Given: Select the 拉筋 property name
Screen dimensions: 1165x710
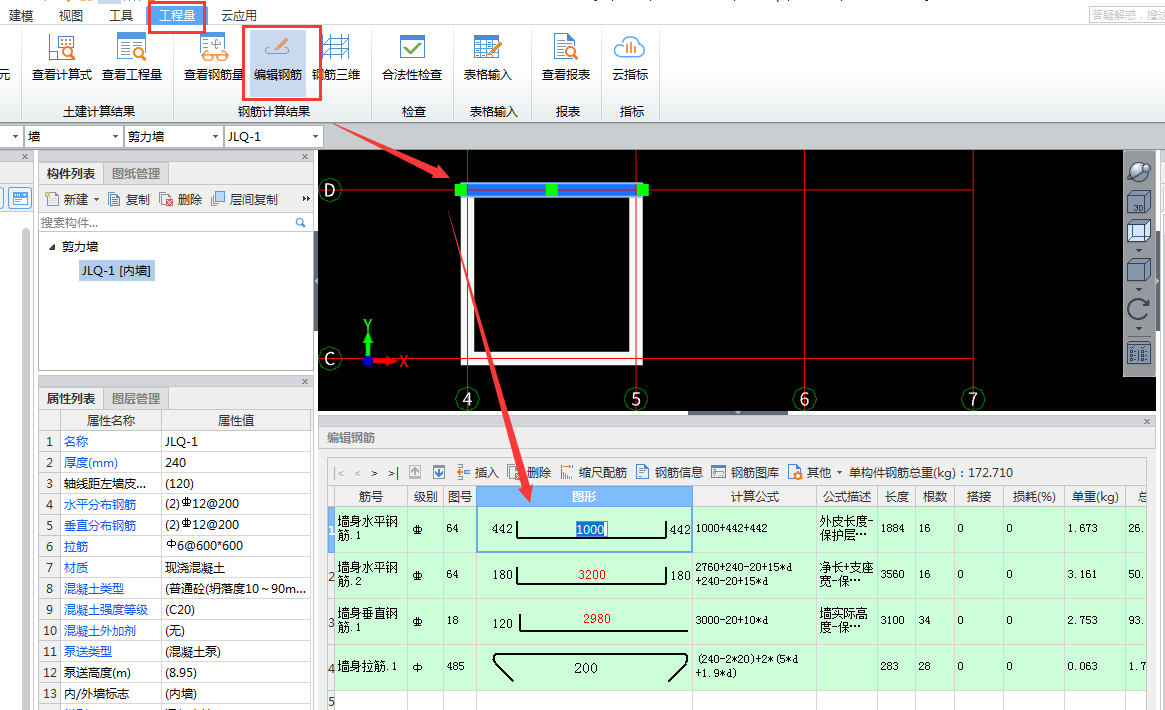Looking at the screenshot, I should pos(76,547).
